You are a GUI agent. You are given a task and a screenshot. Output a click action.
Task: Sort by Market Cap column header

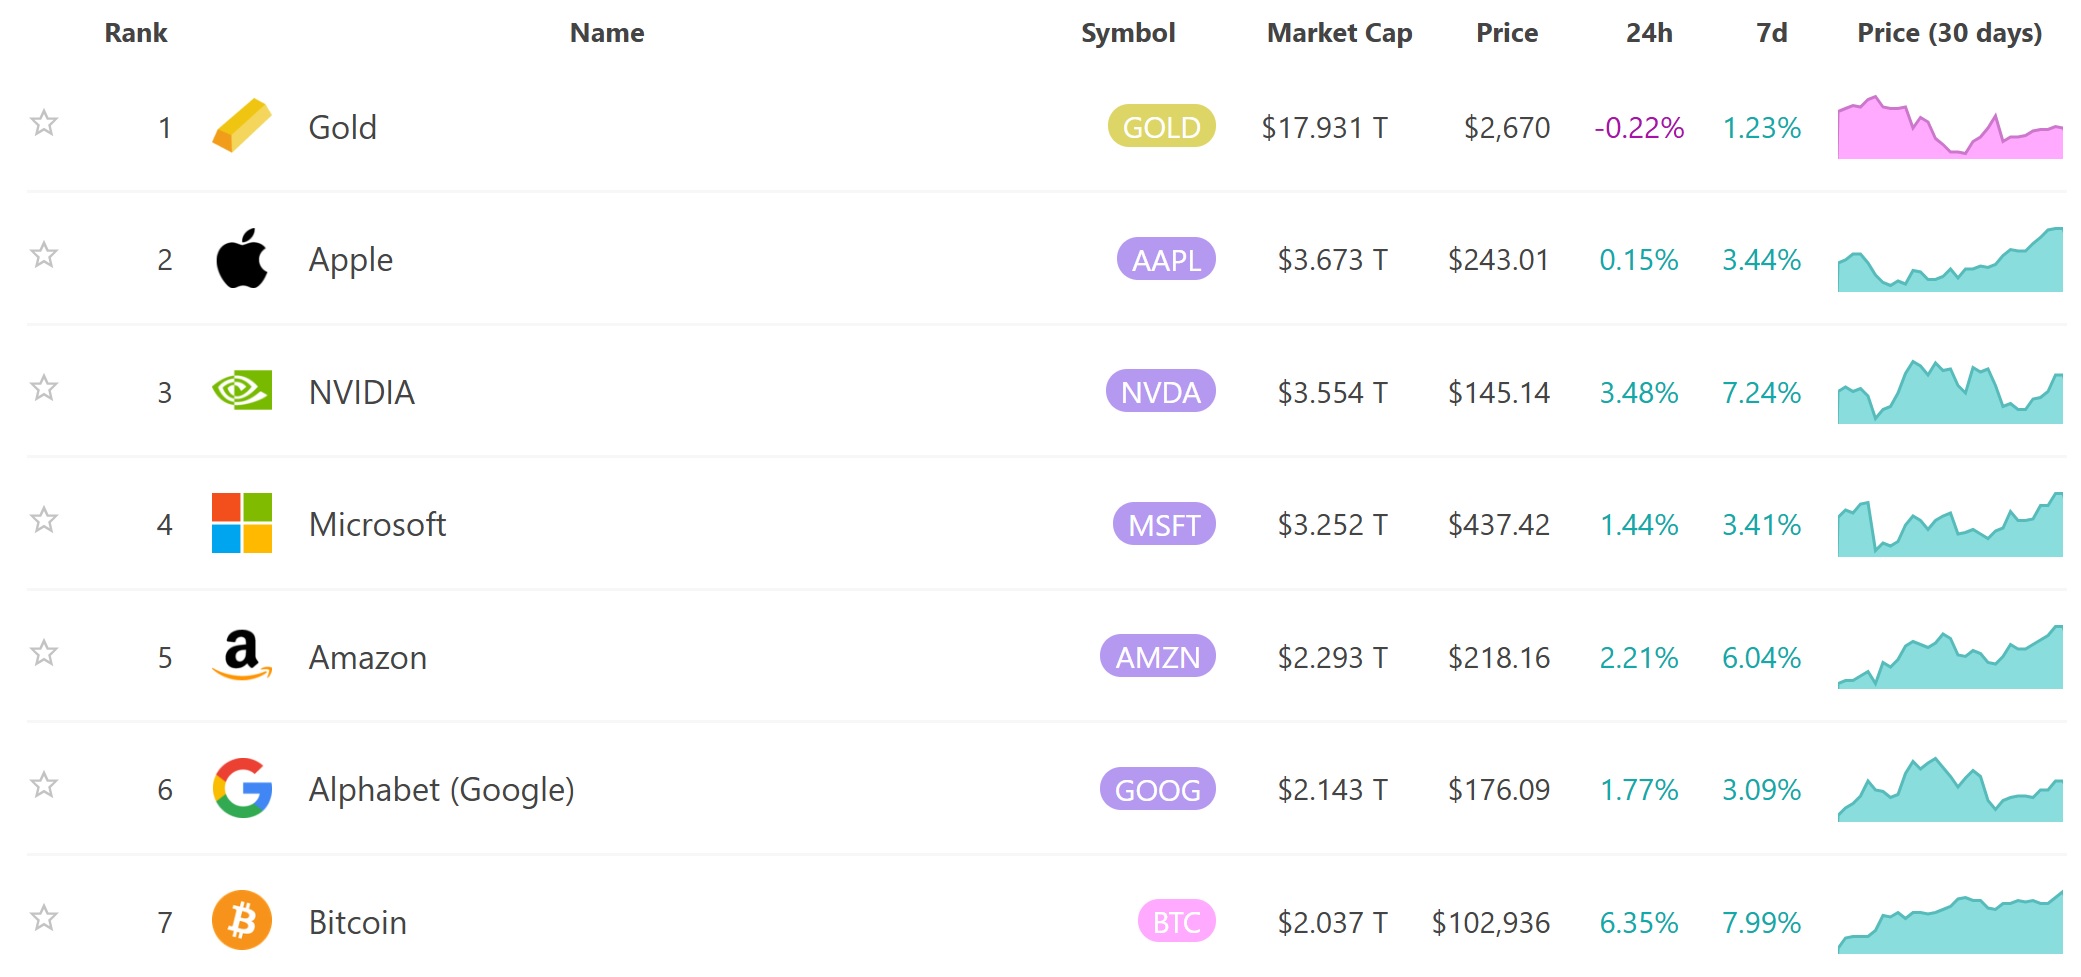pos(1340,33)
